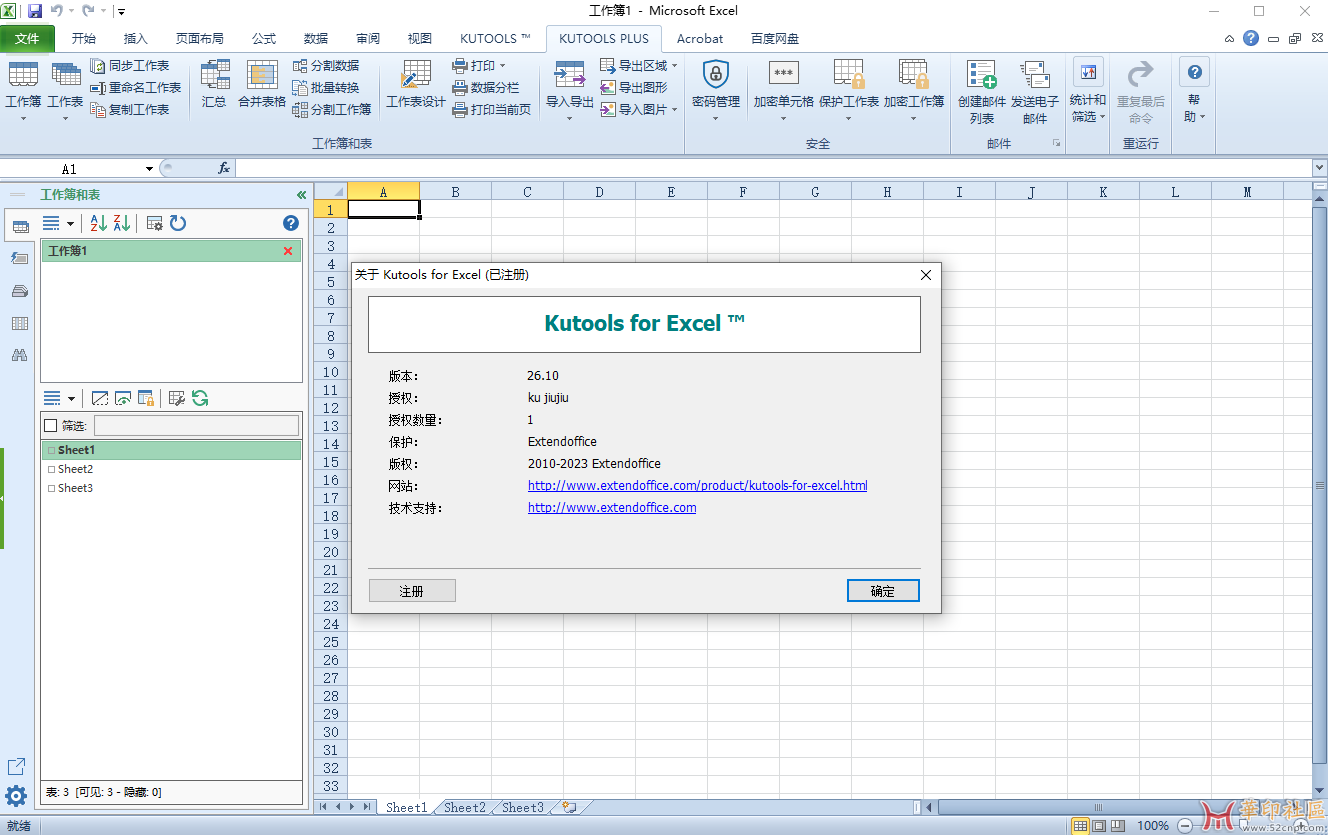Click the sort A to Z icon in pane
This screenshot has width=1328, height=835.
tap(98, 223)
